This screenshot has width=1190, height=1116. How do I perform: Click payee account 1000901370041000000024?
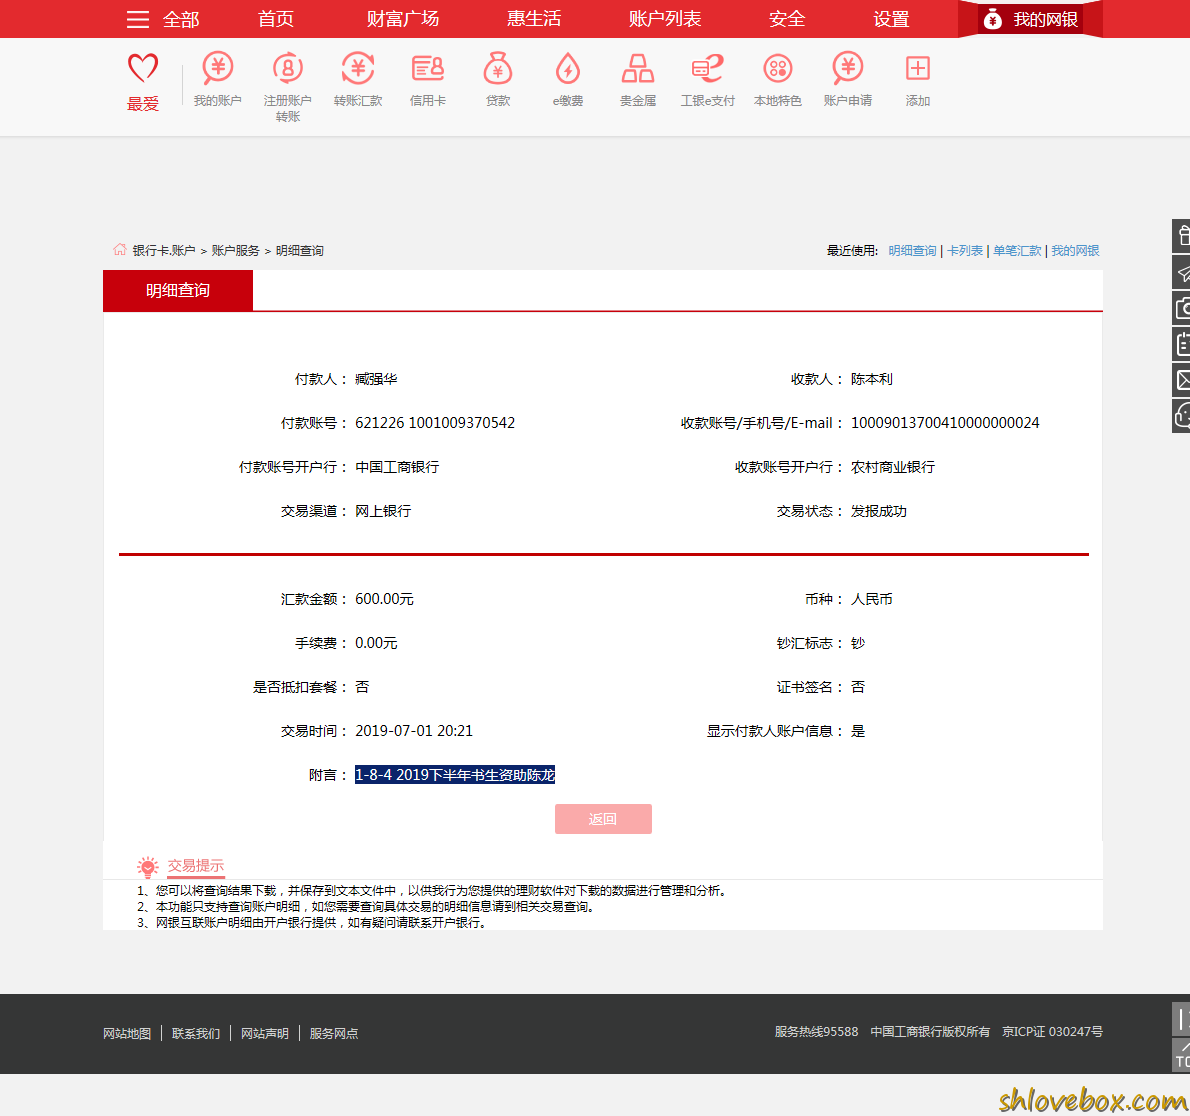pos(945,423)
